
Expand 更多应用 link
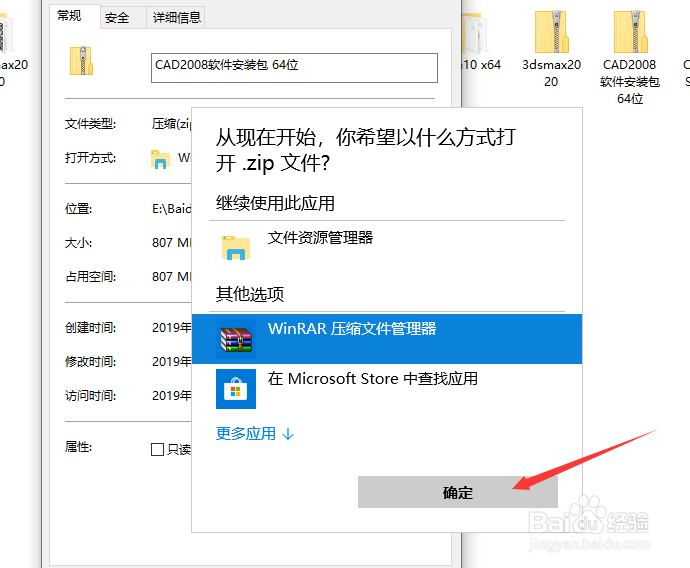pos(254,434)
